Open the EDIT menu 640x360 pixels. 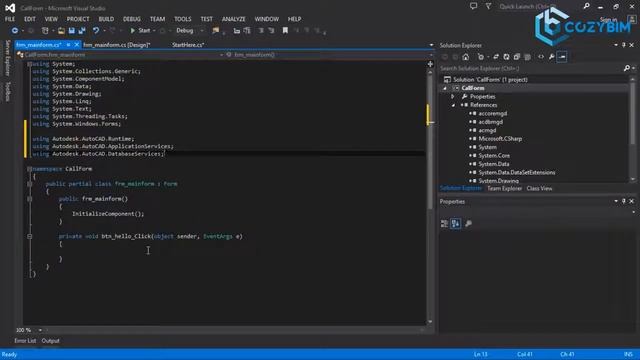[29, 19]
